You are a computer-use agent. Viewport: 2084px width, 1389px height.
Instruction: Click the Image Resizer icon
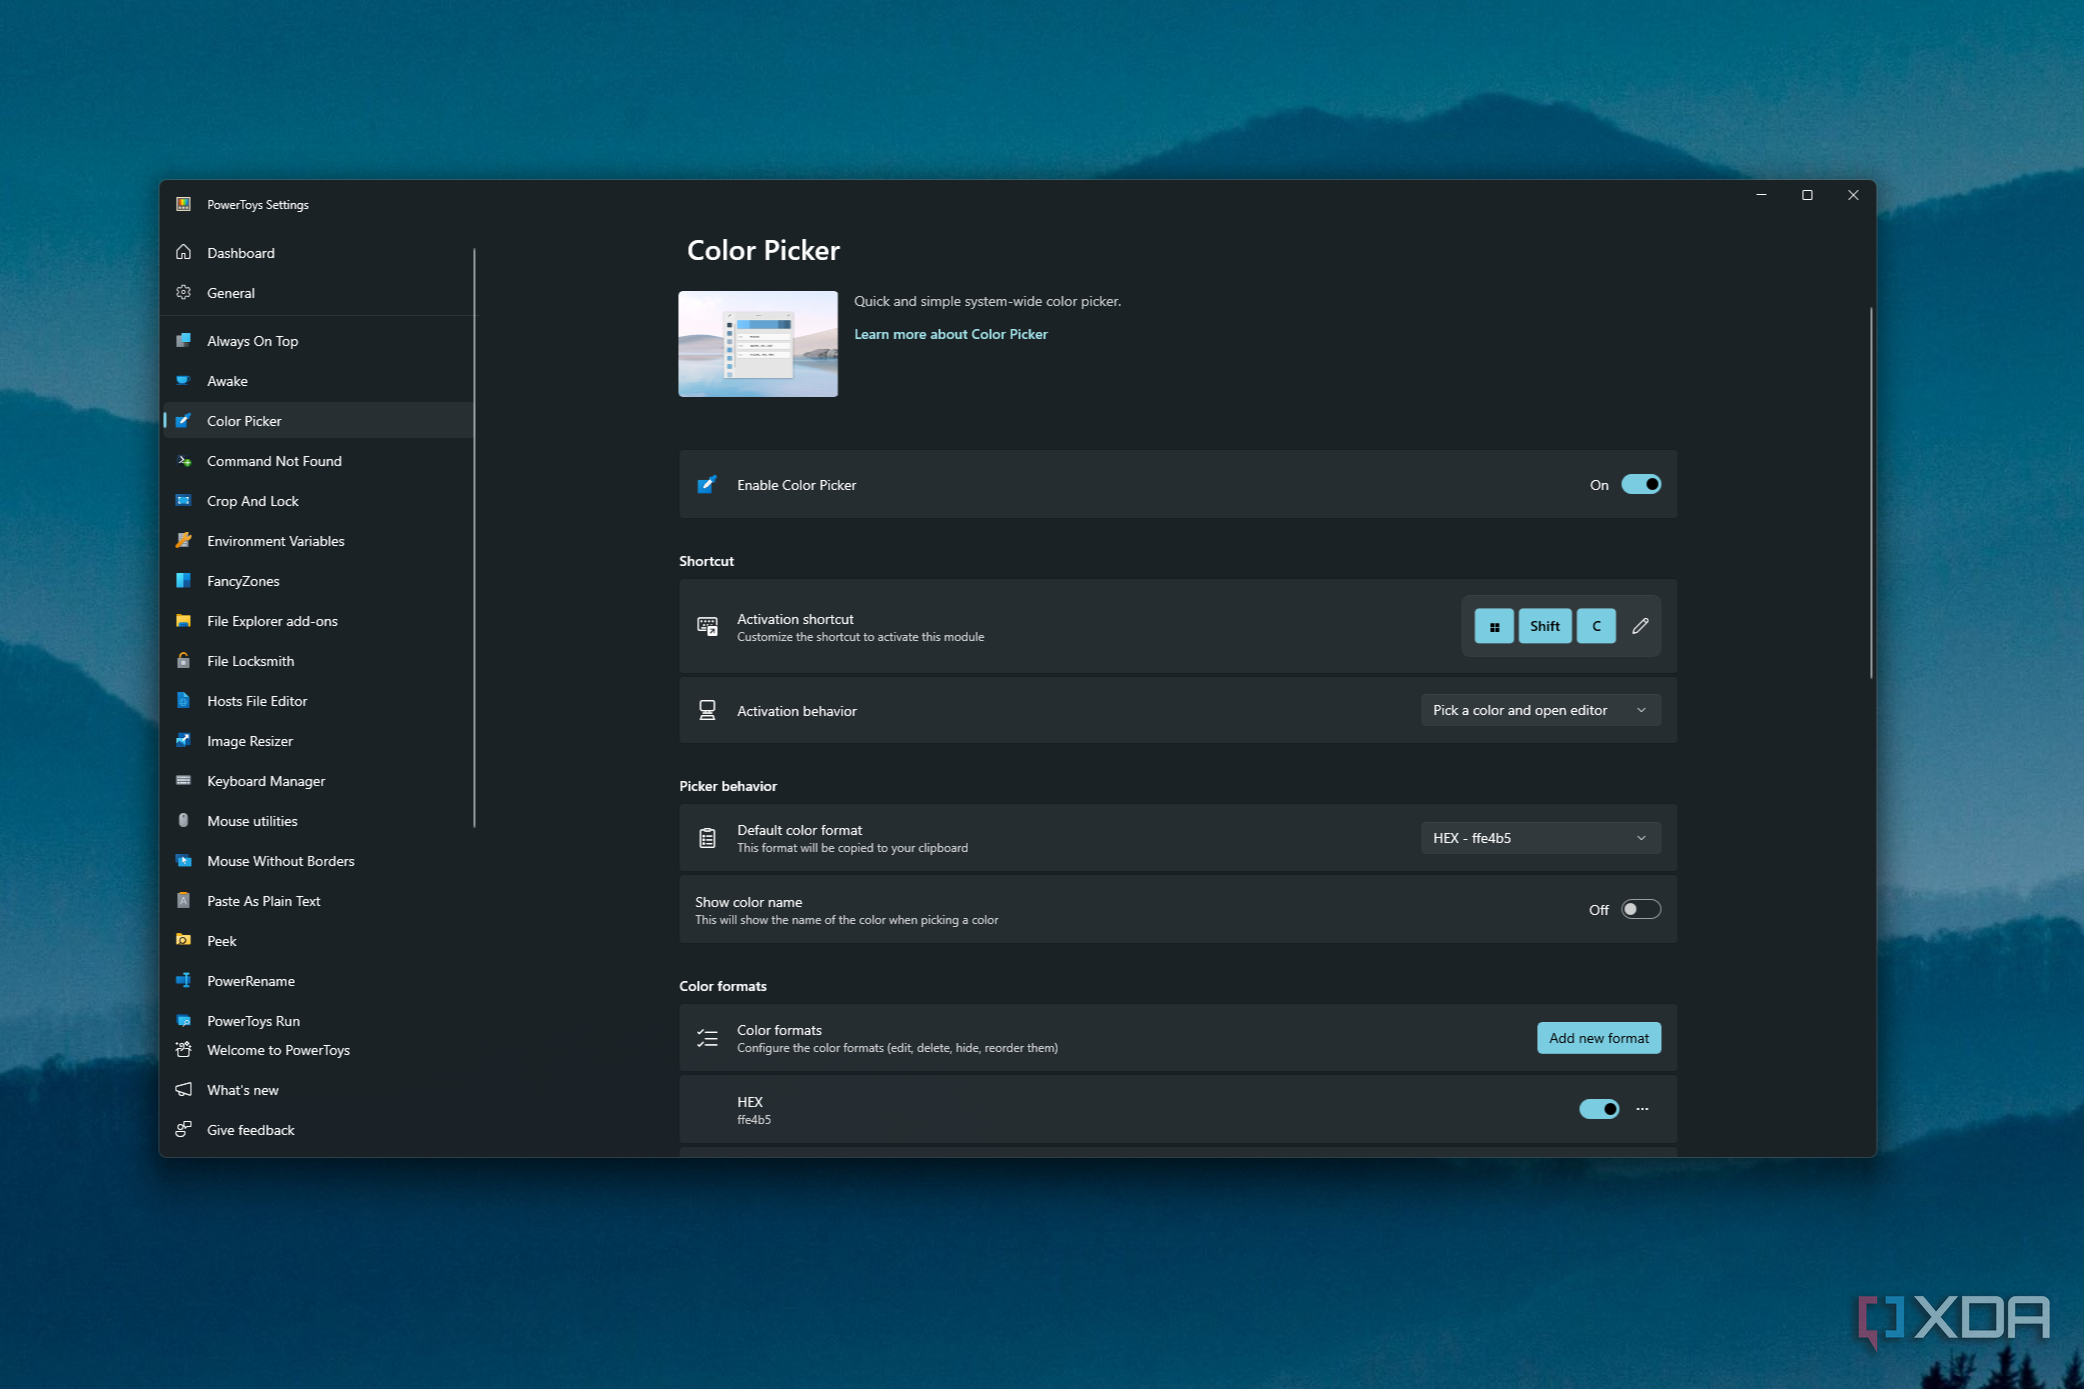[x=183, y=740]
